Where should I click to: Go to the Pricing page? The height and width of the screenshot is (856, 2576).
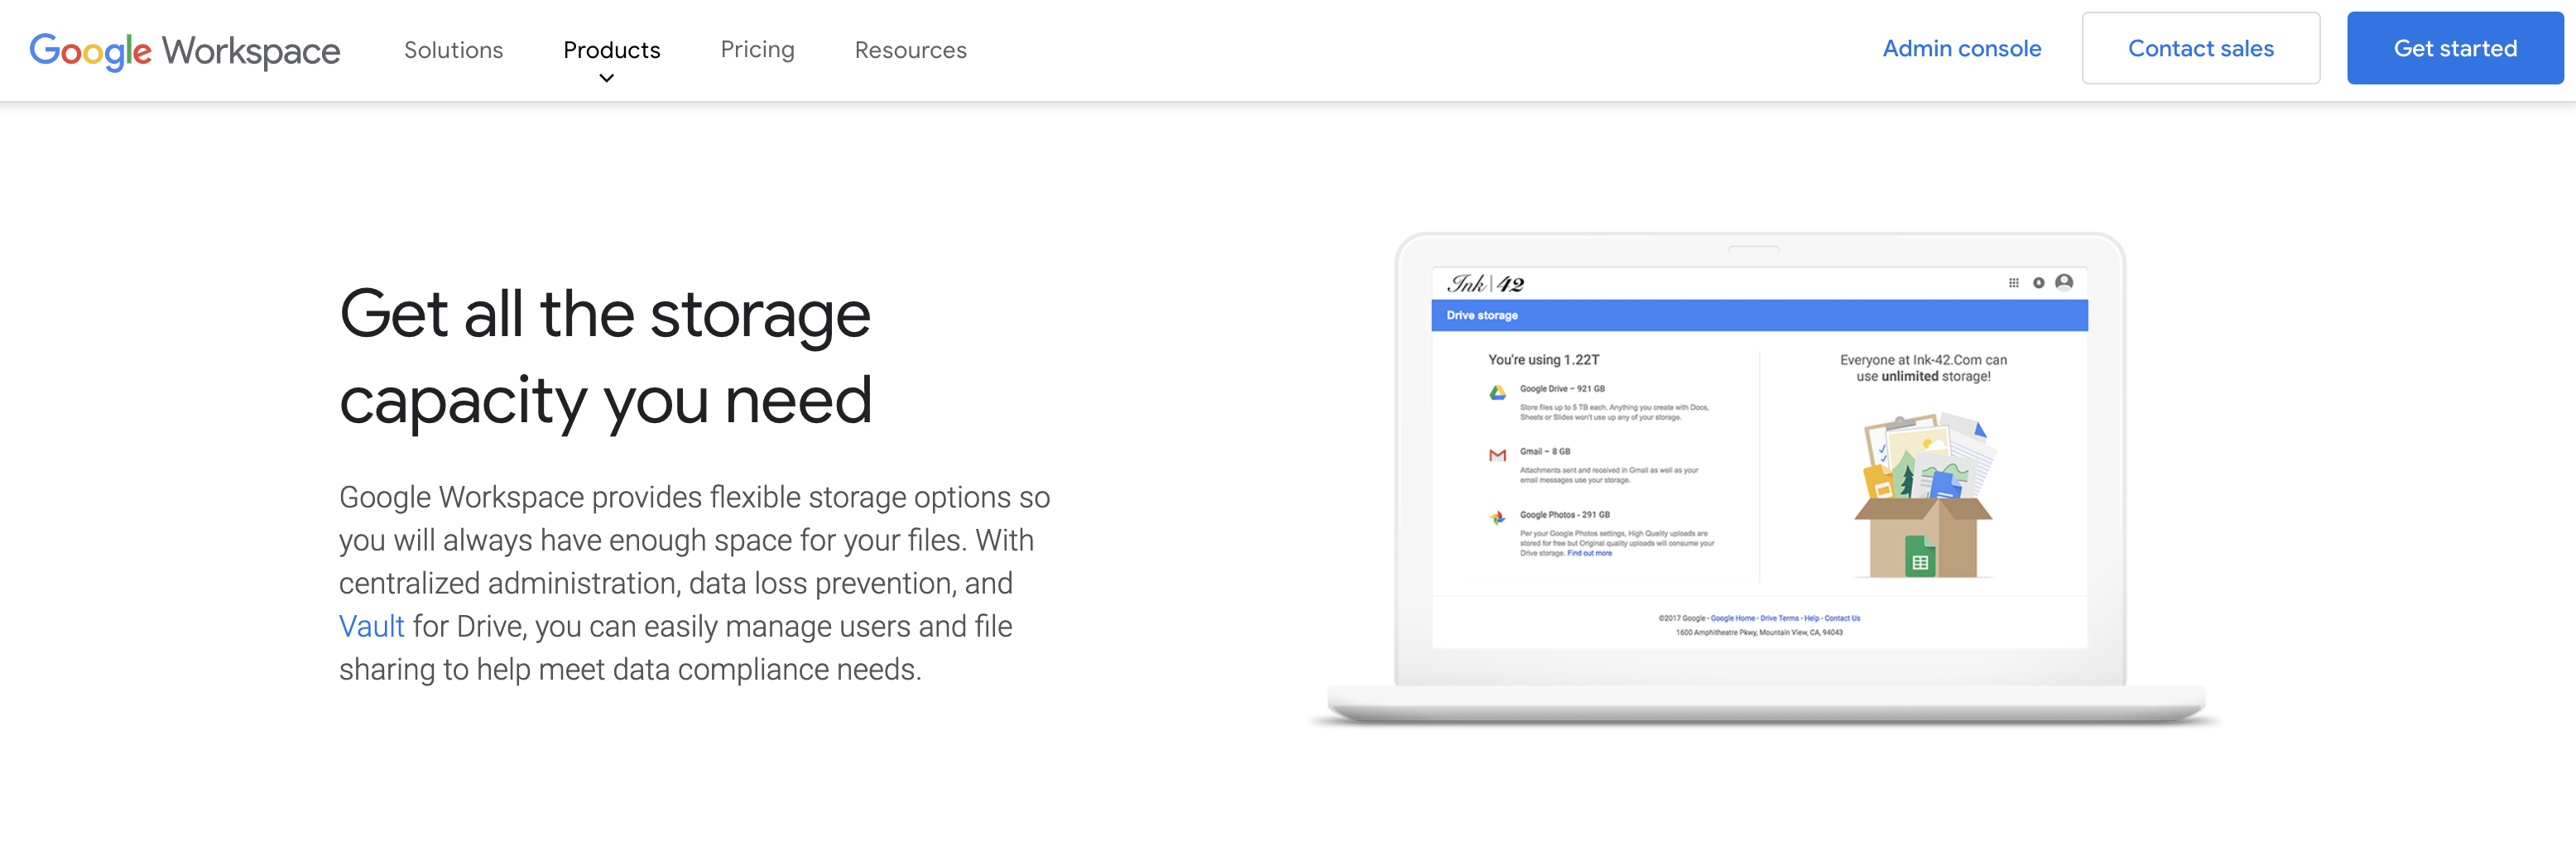point(757,50)
